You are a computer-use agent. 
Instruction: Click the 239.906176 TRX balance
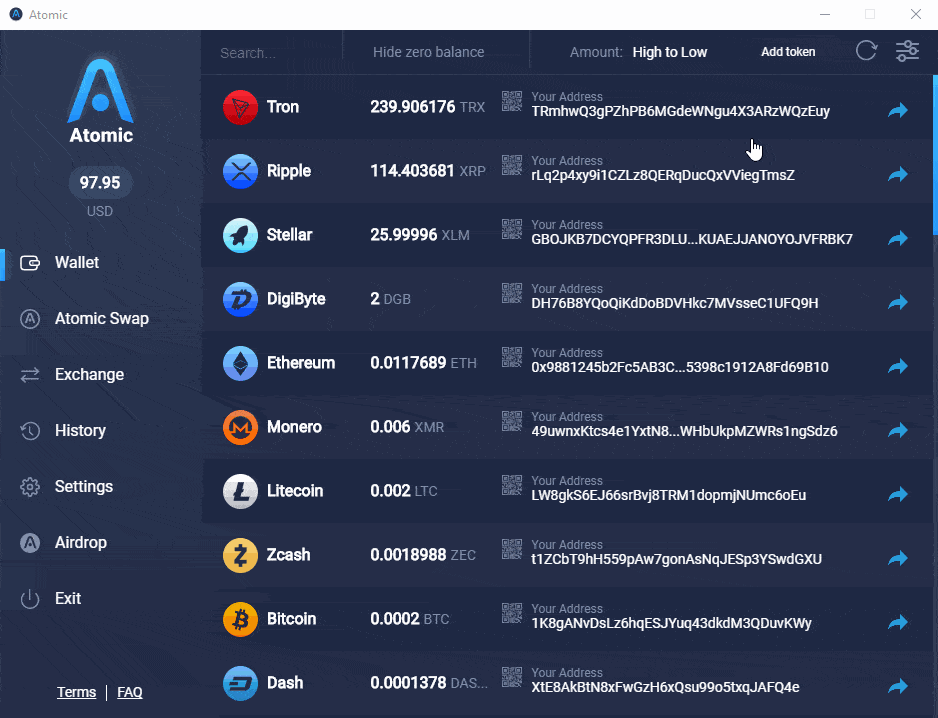427,107
